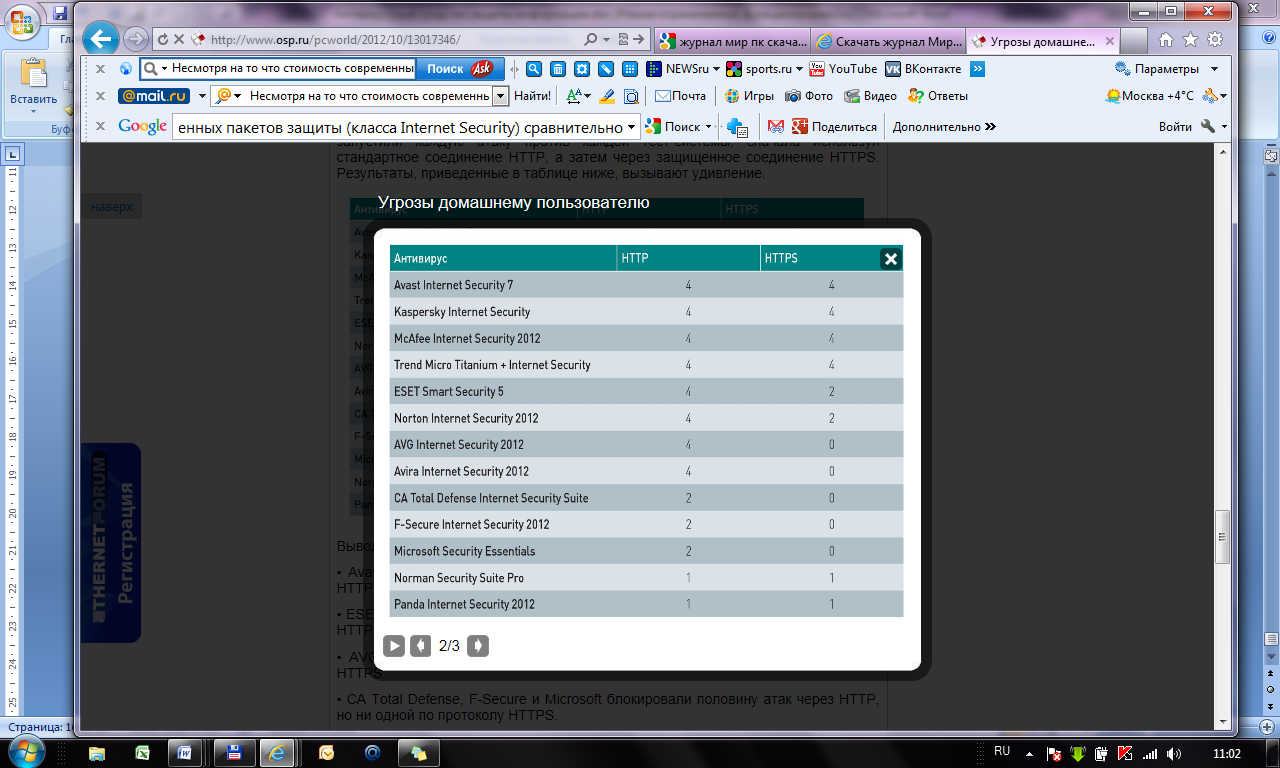The height and width of the screenshot is (768, 1280).
Task: Open 'Фото' on the Mail.ru toolbar
Action: pos(809,96)
